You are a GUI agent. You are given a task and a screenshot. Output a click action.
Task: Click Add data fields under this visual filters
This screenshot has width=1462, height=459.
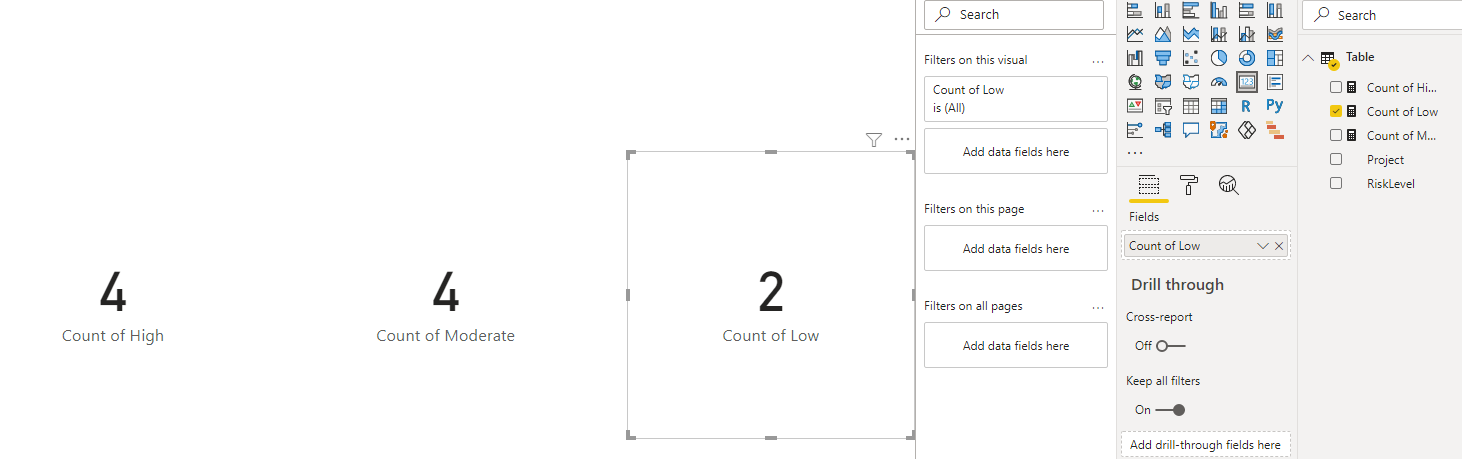(x=1015, y=152)
